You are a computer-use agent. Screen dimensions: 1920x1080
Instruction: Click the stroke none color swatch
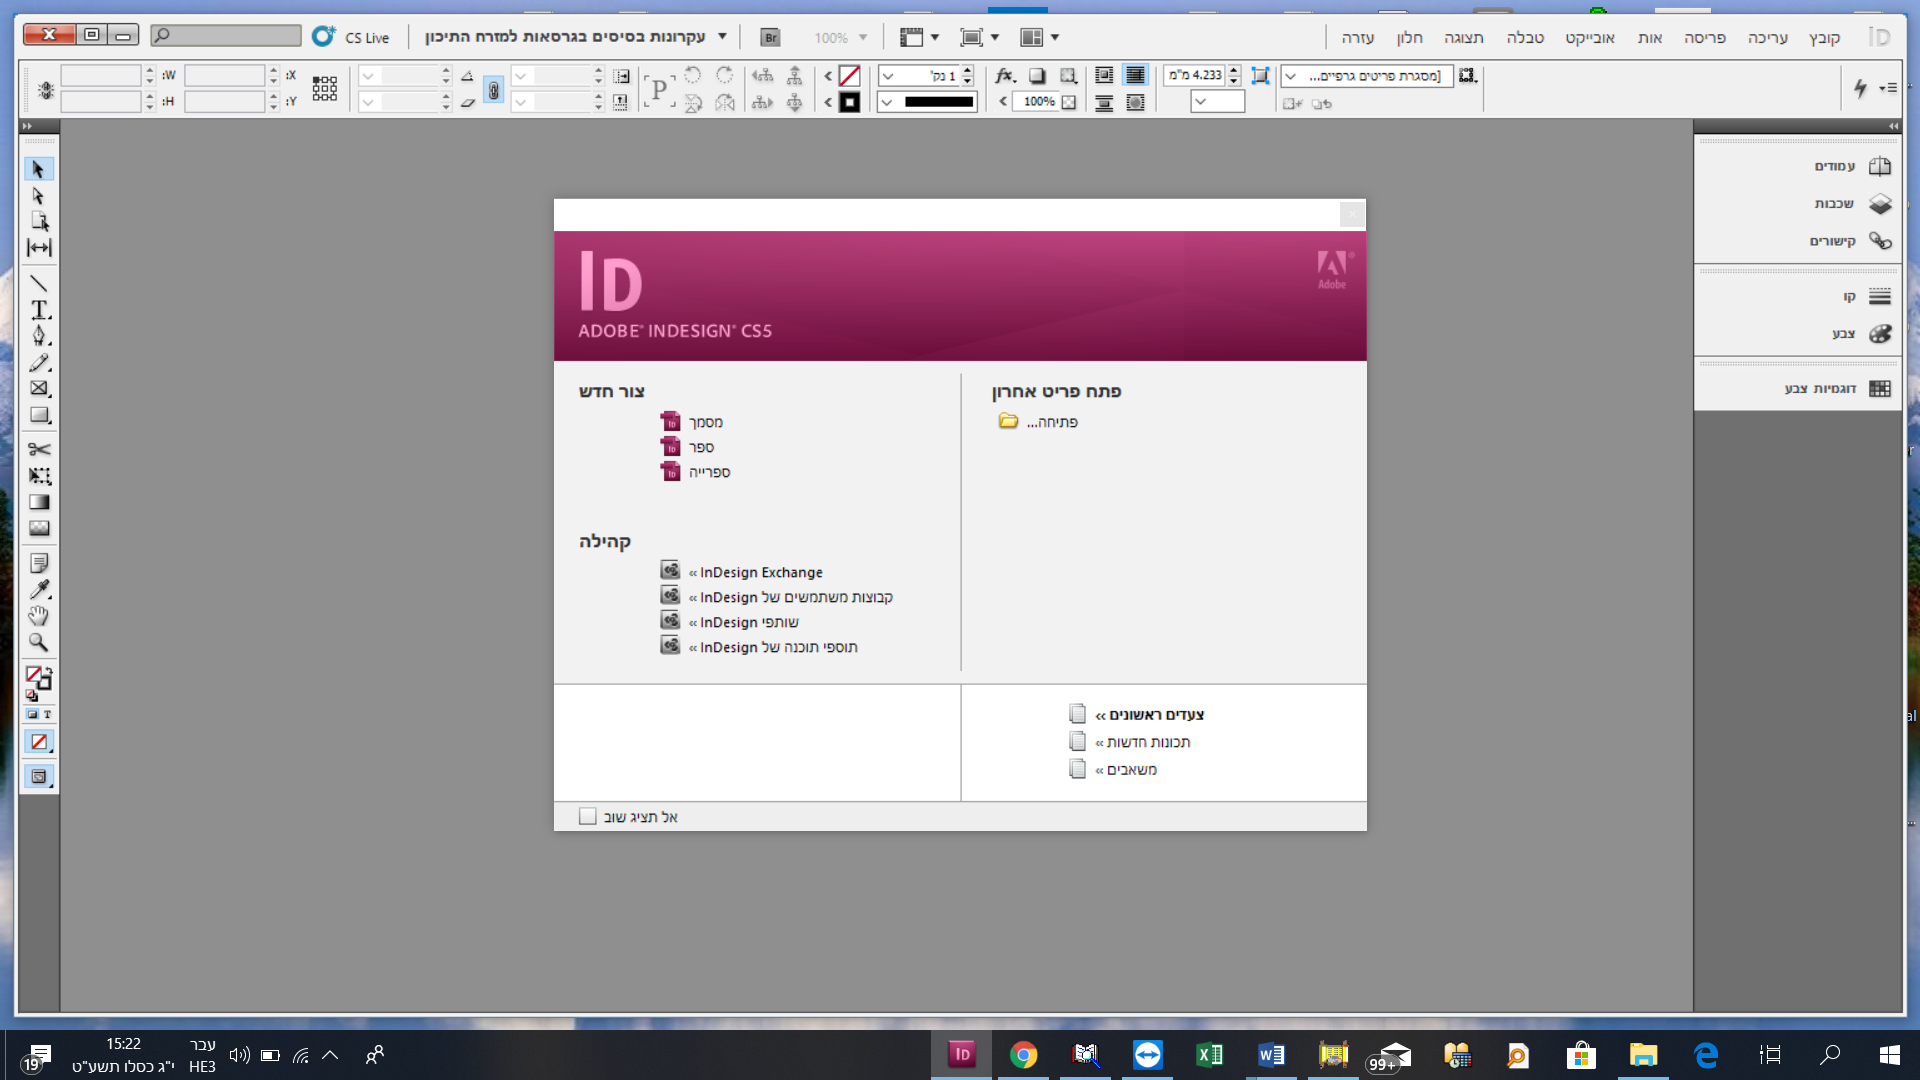pyautogui.click(x=849, y=76)
